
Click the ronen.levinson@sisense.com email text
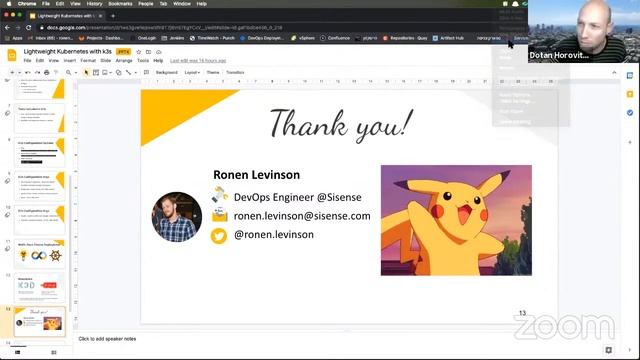302,216
